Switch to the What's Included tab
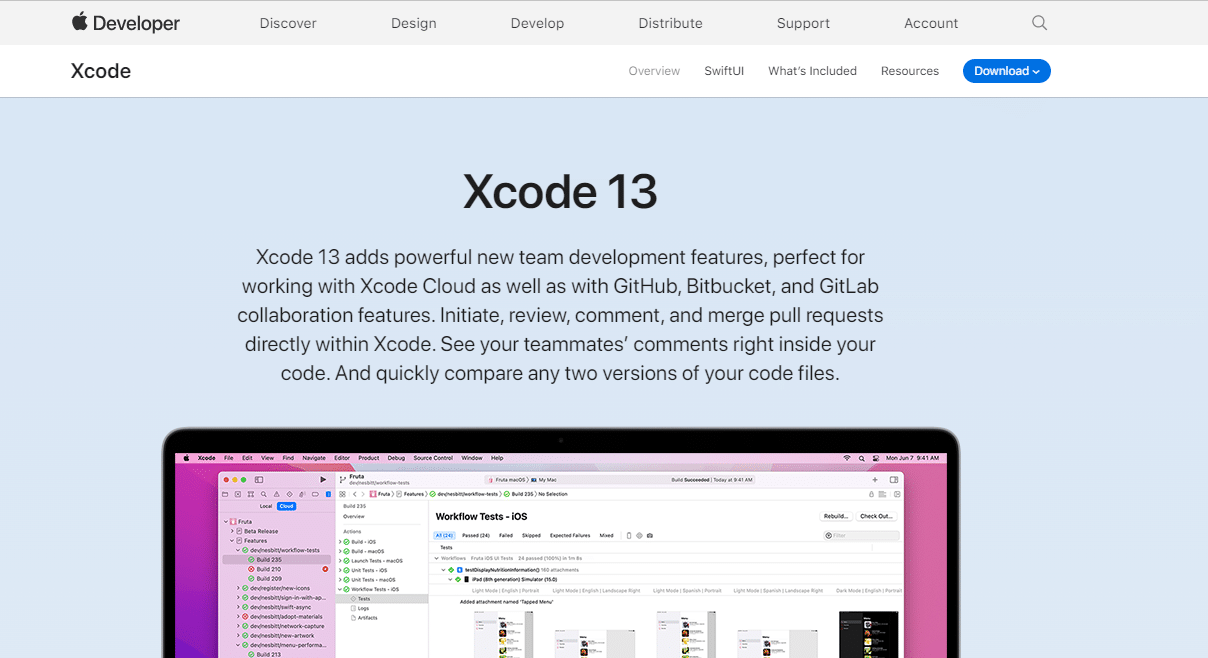This screenshot has height=658, width=1208. (812, 71)
